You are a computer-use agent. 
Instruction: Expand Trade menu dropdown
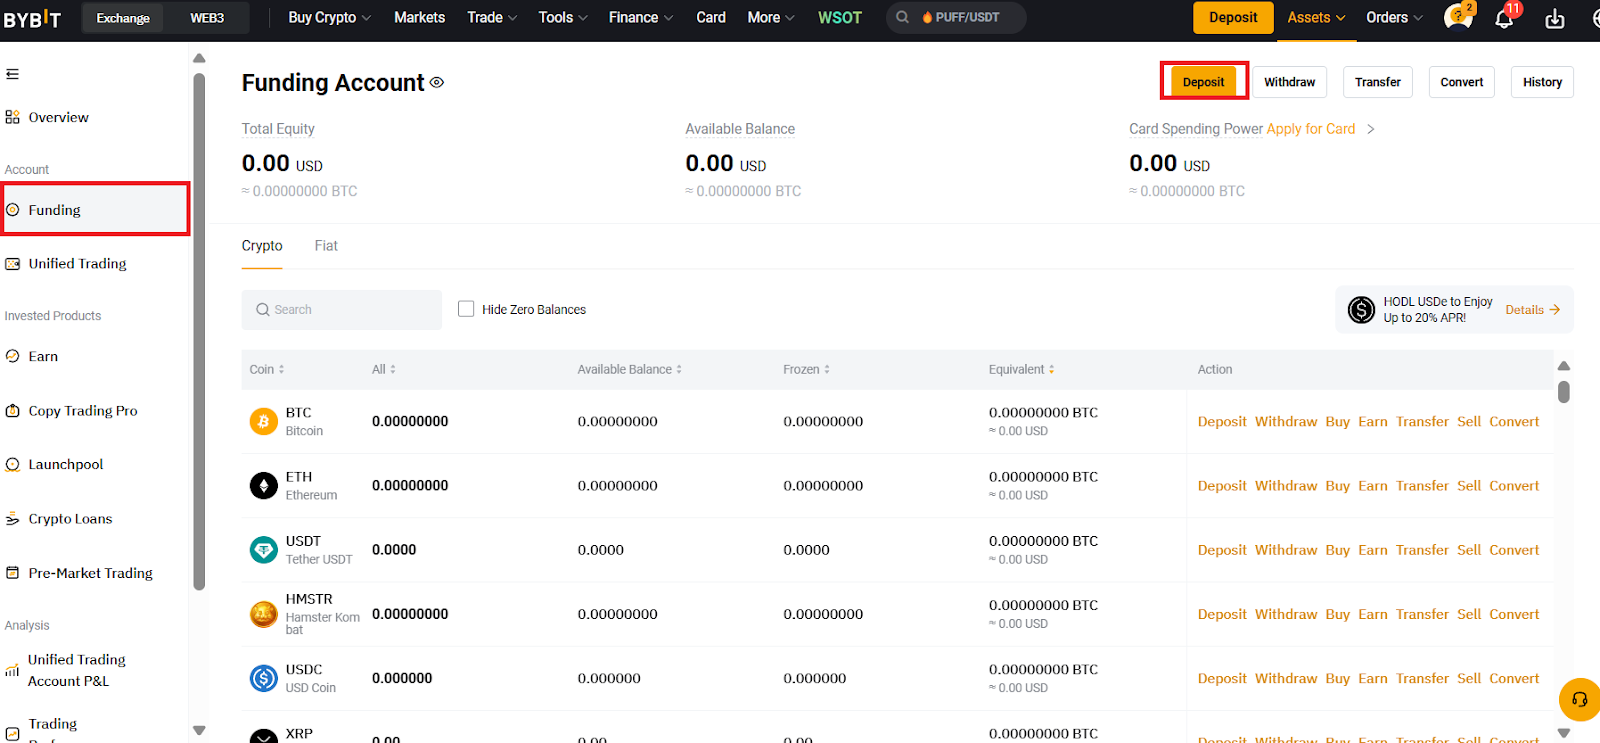(x=492, y=17)
